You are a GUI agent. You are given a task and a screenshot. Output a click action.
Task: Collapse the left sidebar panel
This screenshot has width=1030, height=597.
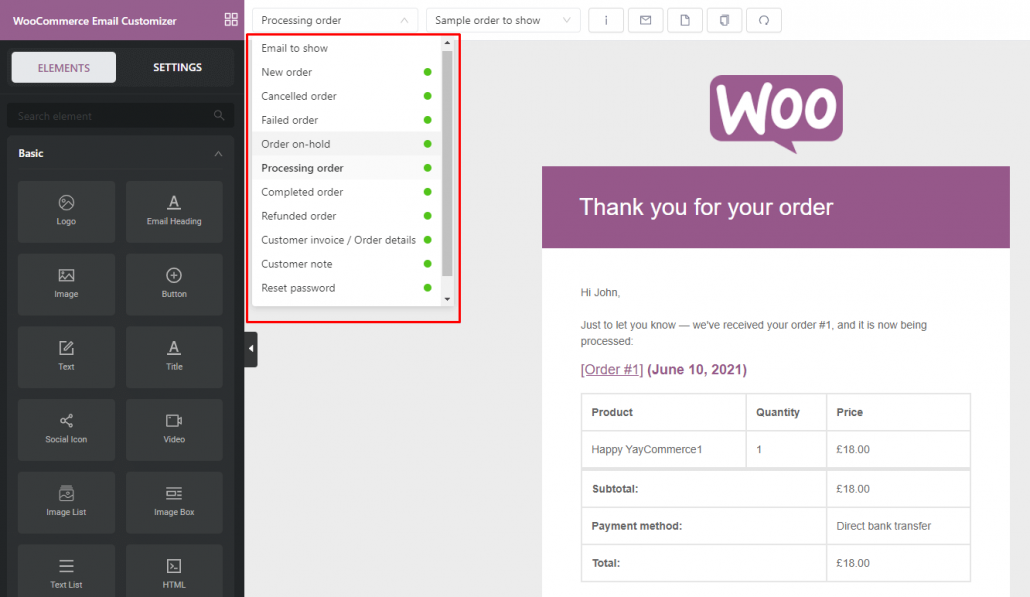pos(249,350)
